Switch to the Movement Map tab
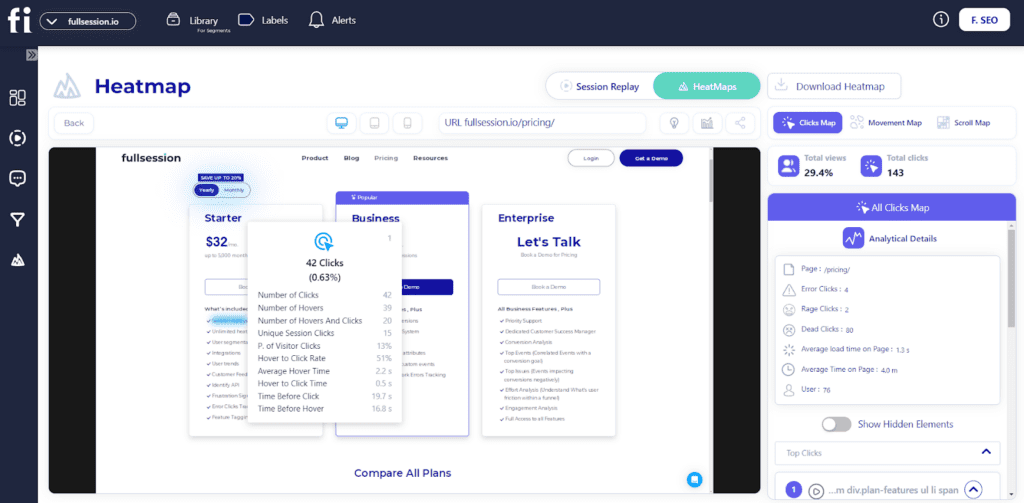 [x=885, y=123]
